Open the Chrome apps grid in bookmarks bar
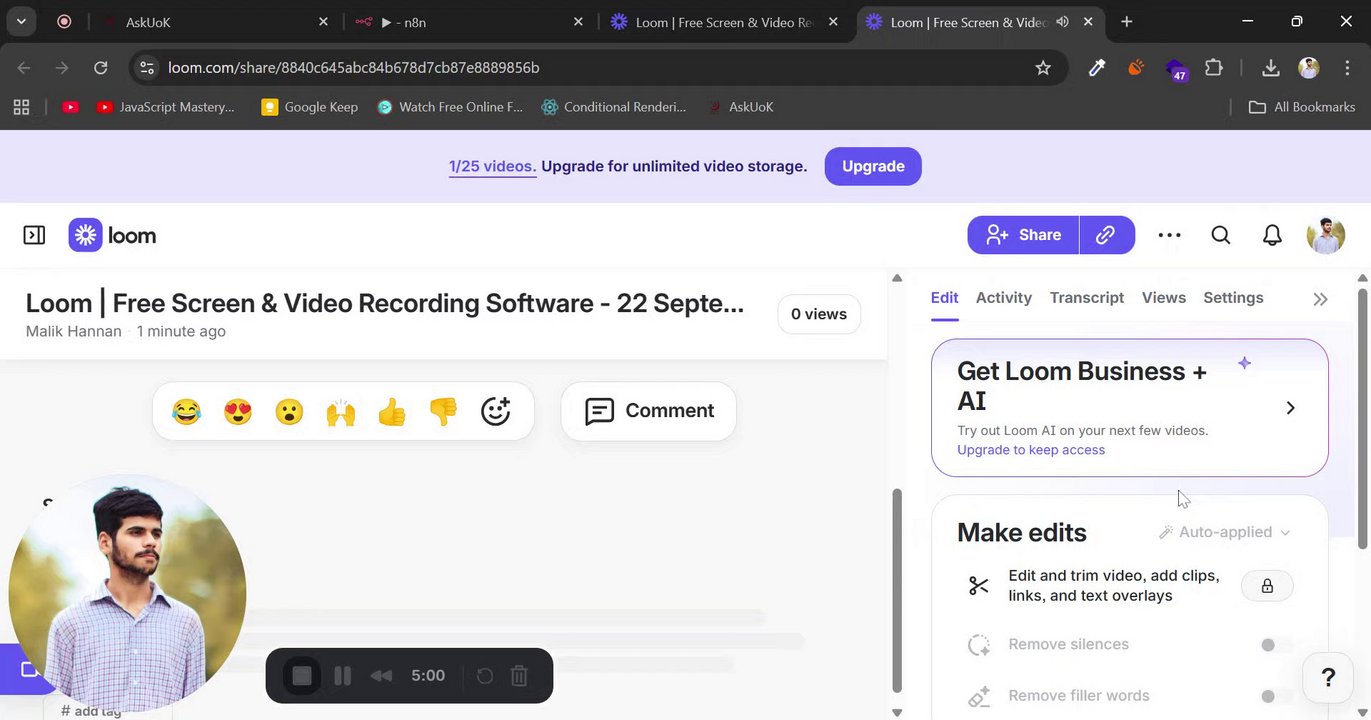 click(21, 107)
